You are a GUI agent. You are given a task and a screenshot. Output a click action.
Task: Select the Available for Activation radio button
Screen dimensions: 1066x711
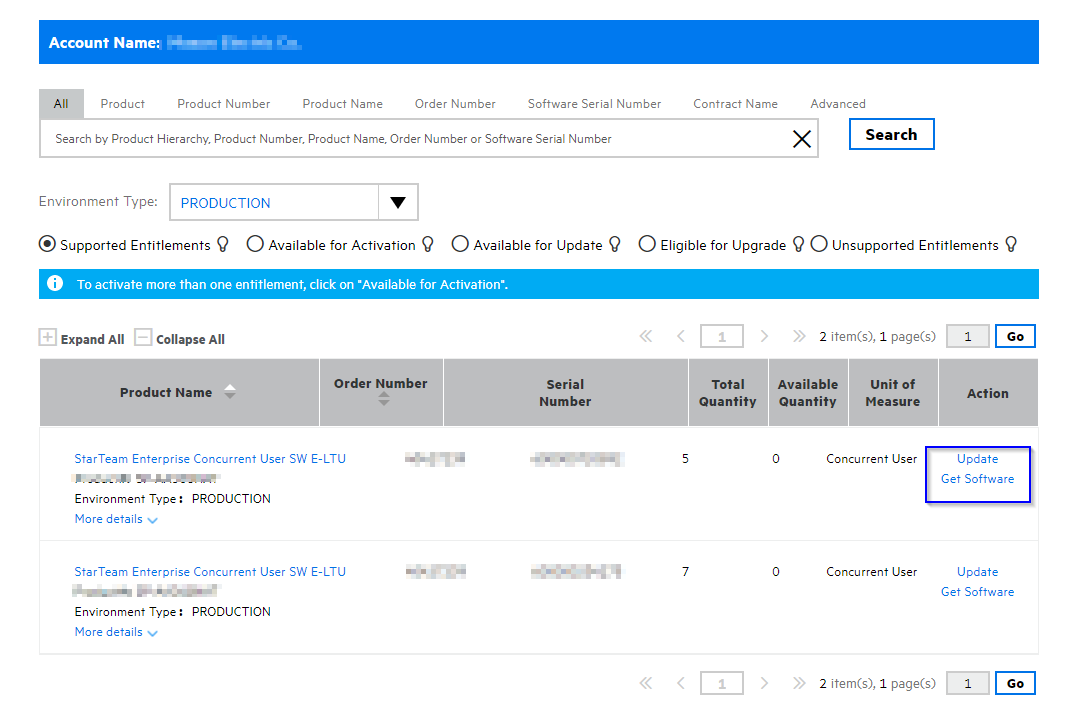tap(255, 244)
